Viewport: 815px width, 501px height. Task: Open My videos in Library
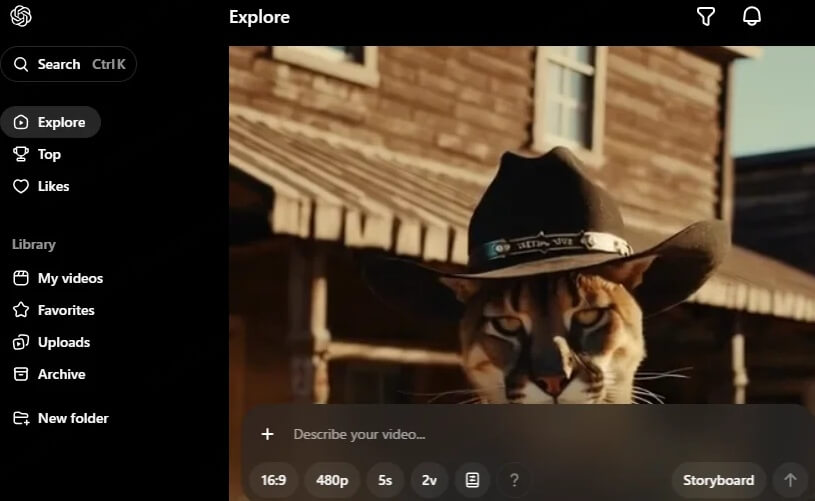click(x=70, y=278)
